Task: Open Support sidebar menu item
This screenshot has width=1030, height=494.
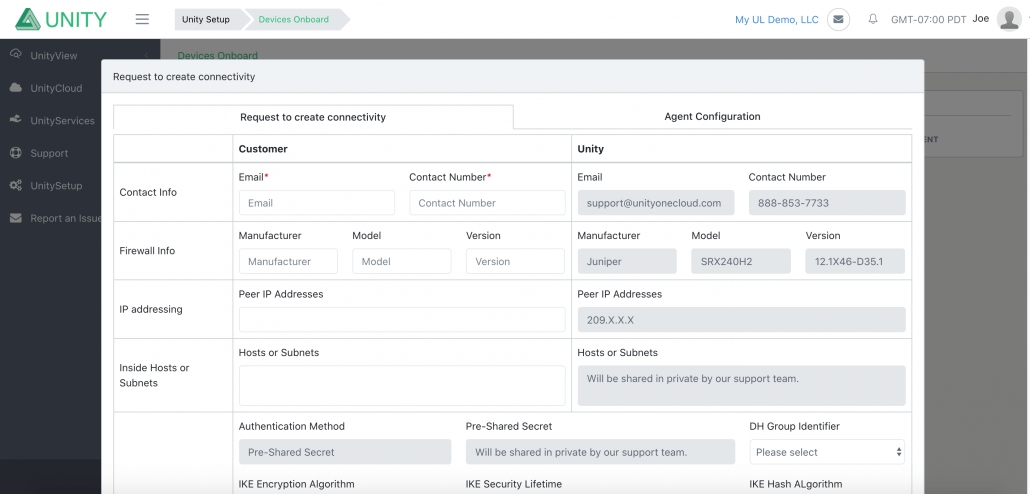Action: (x=49, y=153)
